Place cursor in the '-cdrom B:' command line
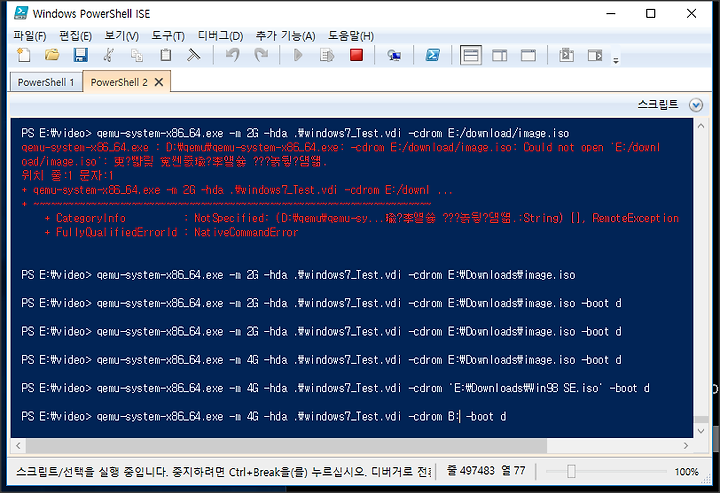This screenshot has width=720, height=493. (x=264, y=416)
